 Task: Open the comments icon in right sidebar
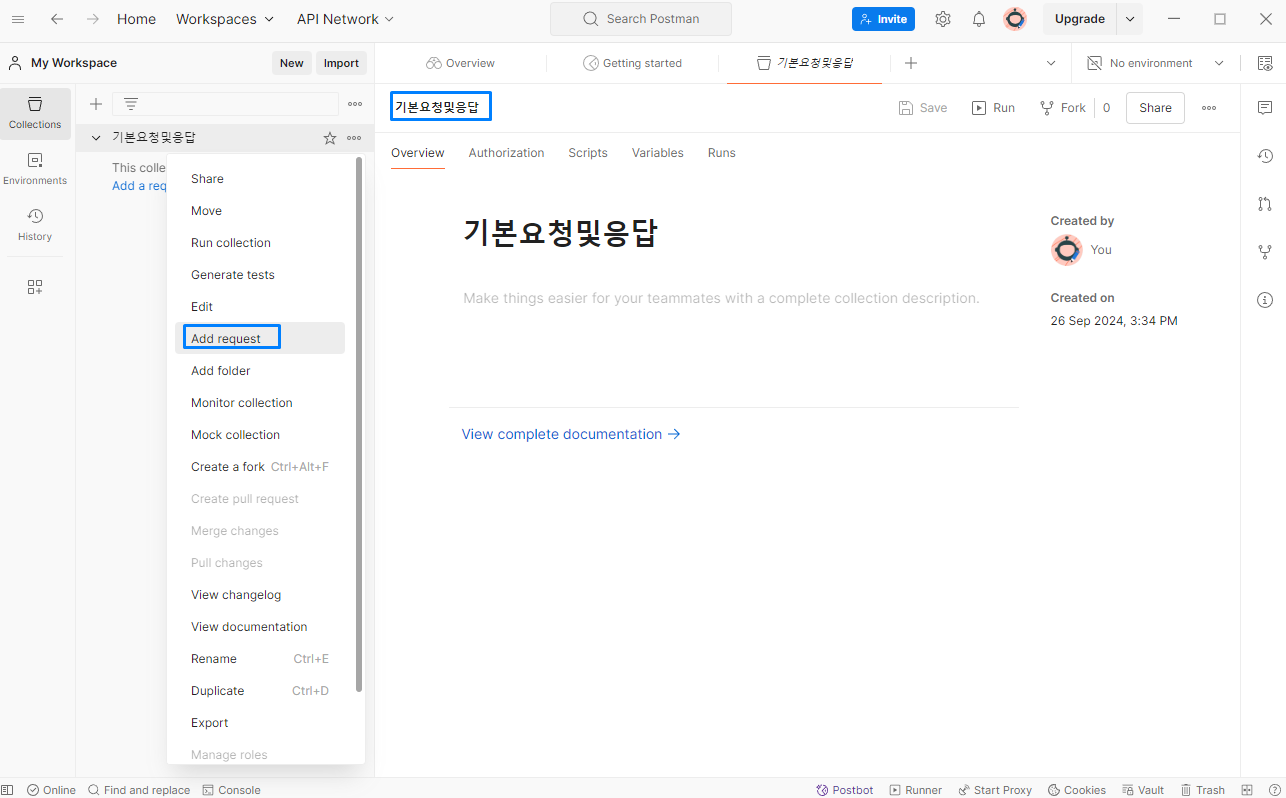pyautogui.click(x=1265, y=107)
